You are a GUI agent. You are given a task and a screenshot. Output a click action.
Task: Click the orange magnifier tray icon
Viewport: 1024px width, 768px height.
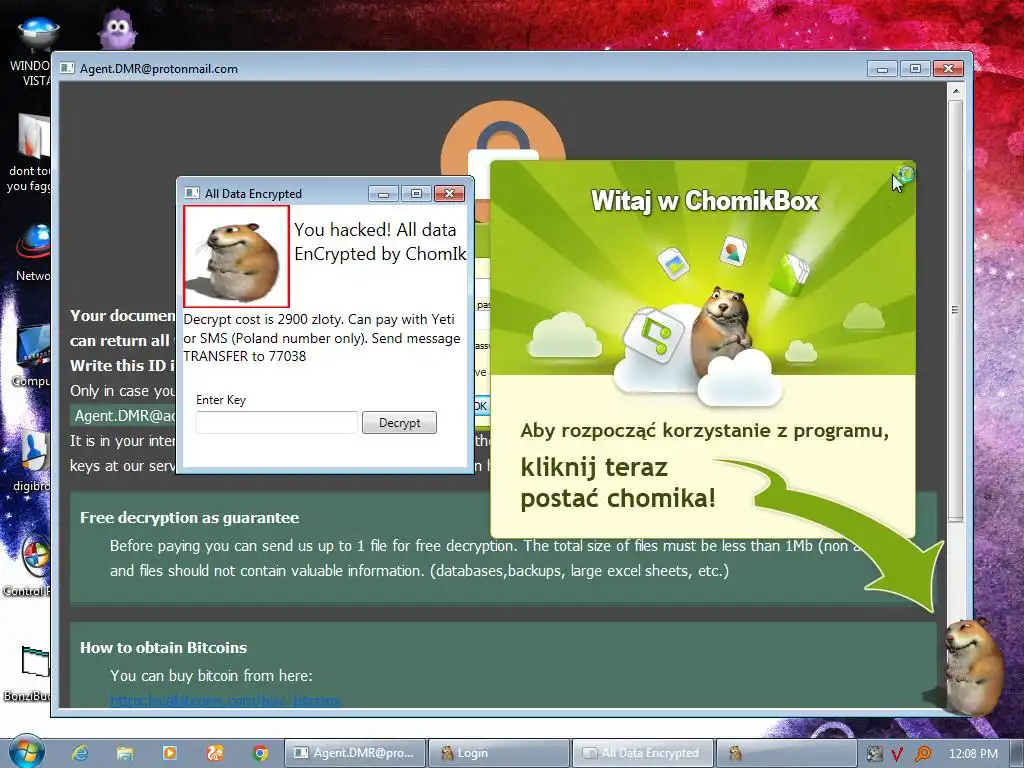click(x=923, y=754)
